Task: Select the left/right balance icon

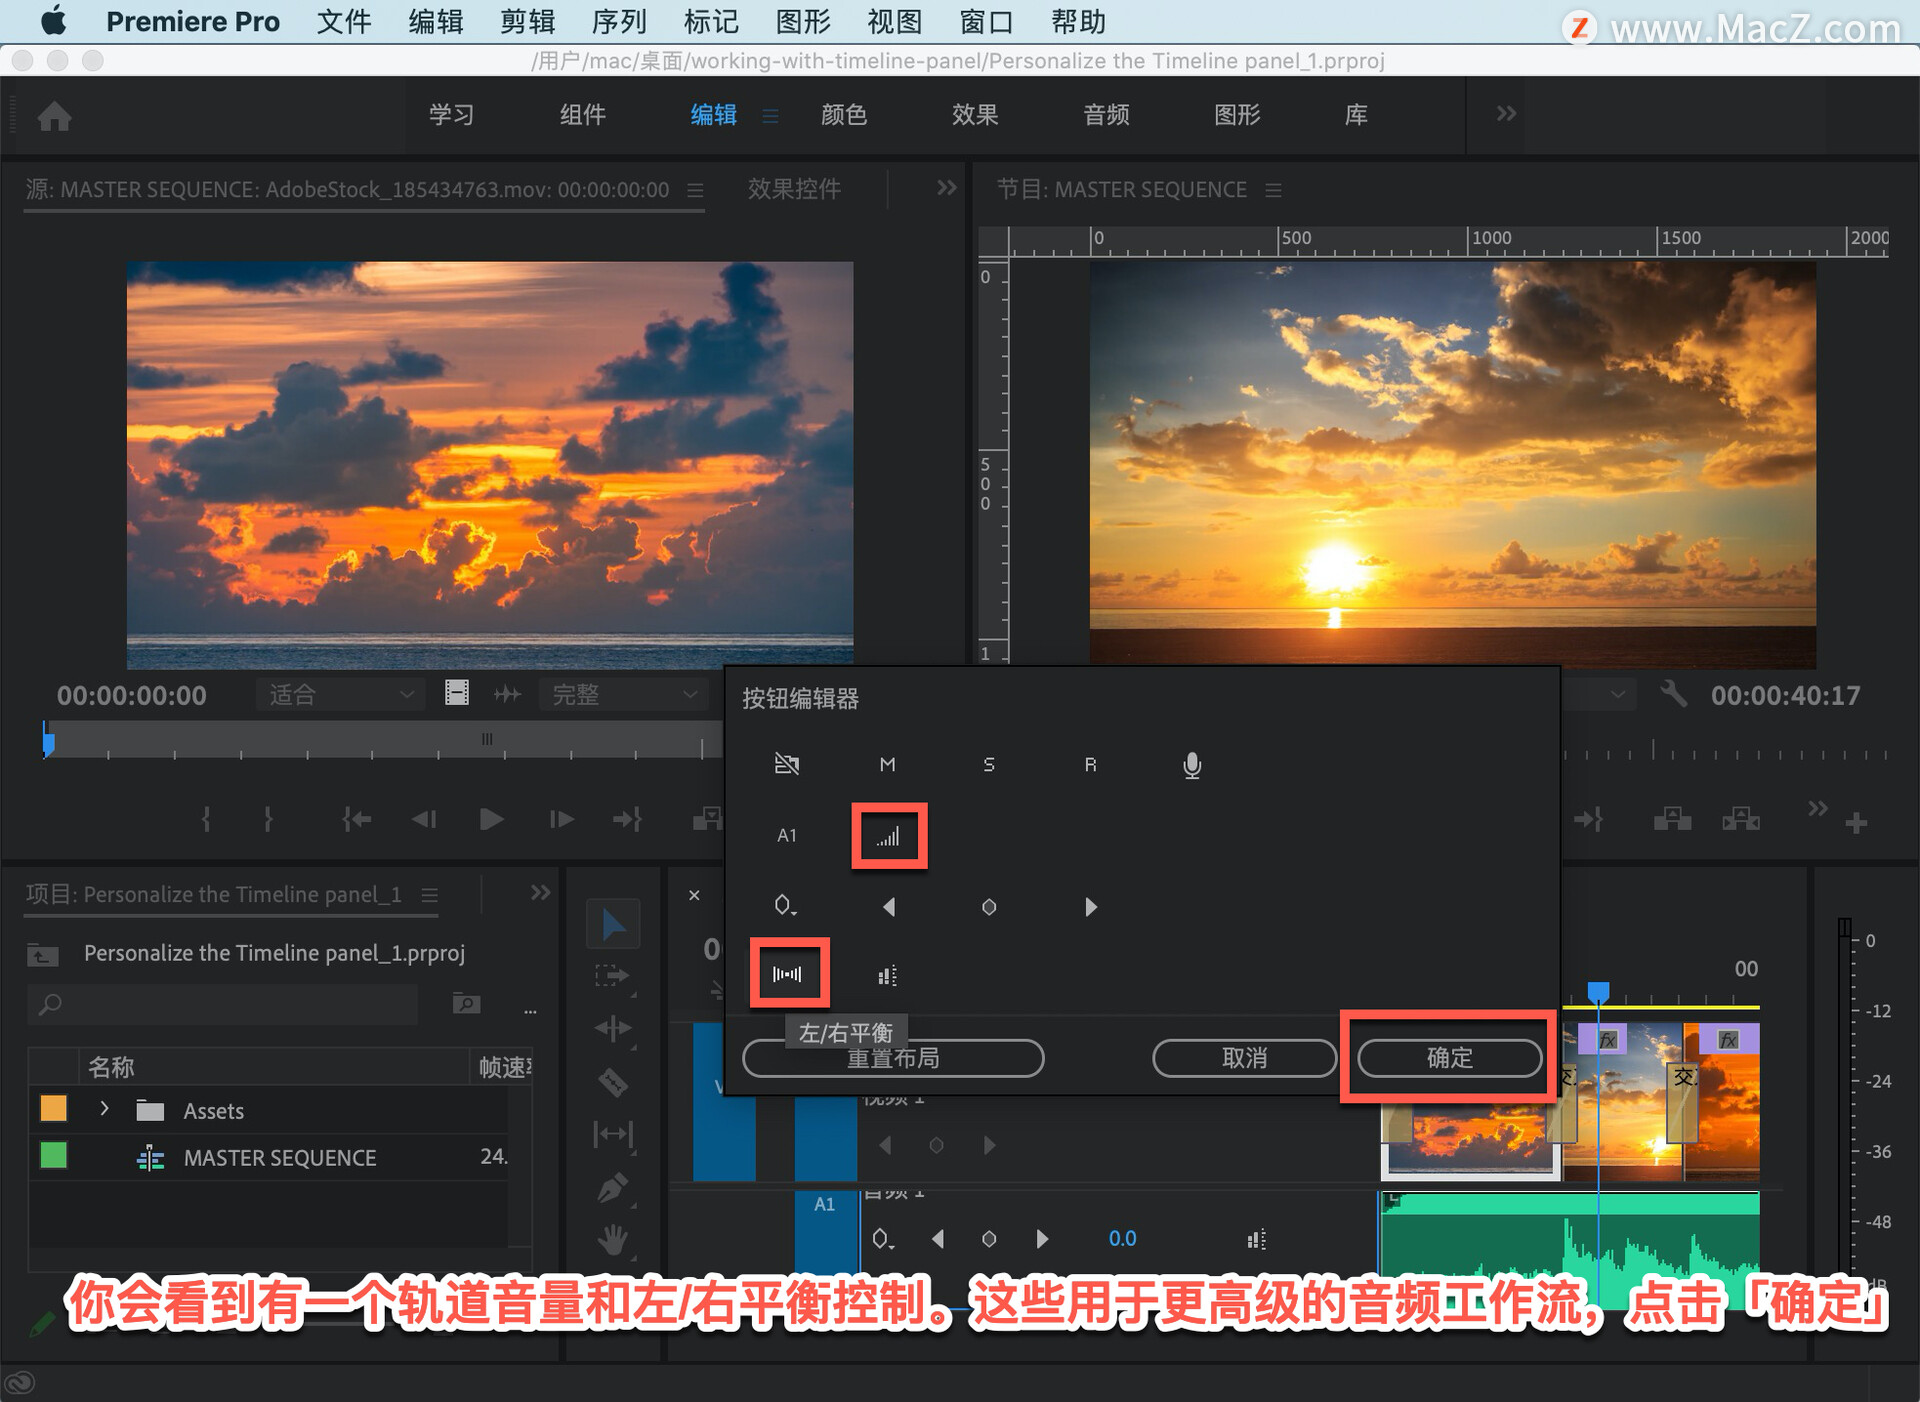Action: tap(788, 973)
